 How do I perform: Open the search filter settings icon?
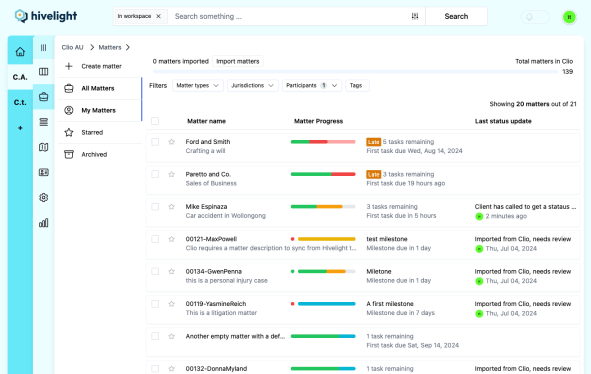pos(415,16)
